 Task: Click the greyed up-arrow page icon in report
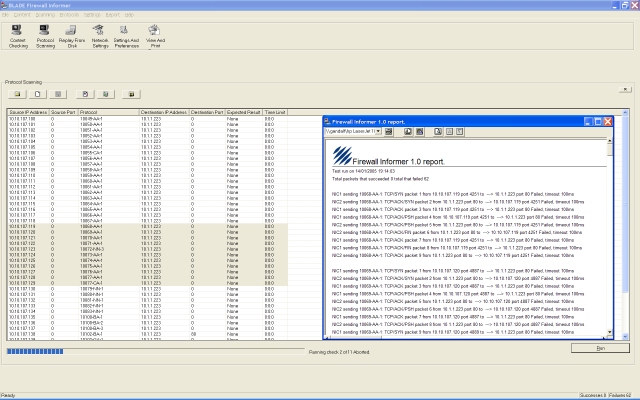click(449, 131)
